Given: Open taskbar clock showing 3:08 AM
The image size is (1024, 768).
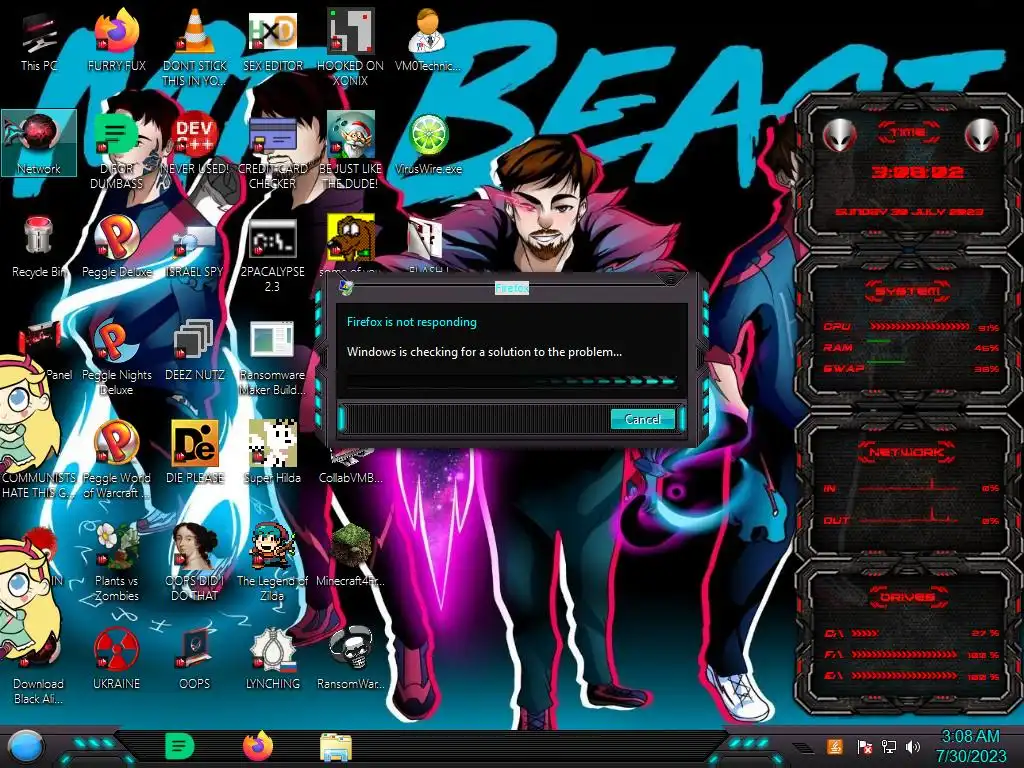Looking at the screenshot, I should tap(970, 747).
